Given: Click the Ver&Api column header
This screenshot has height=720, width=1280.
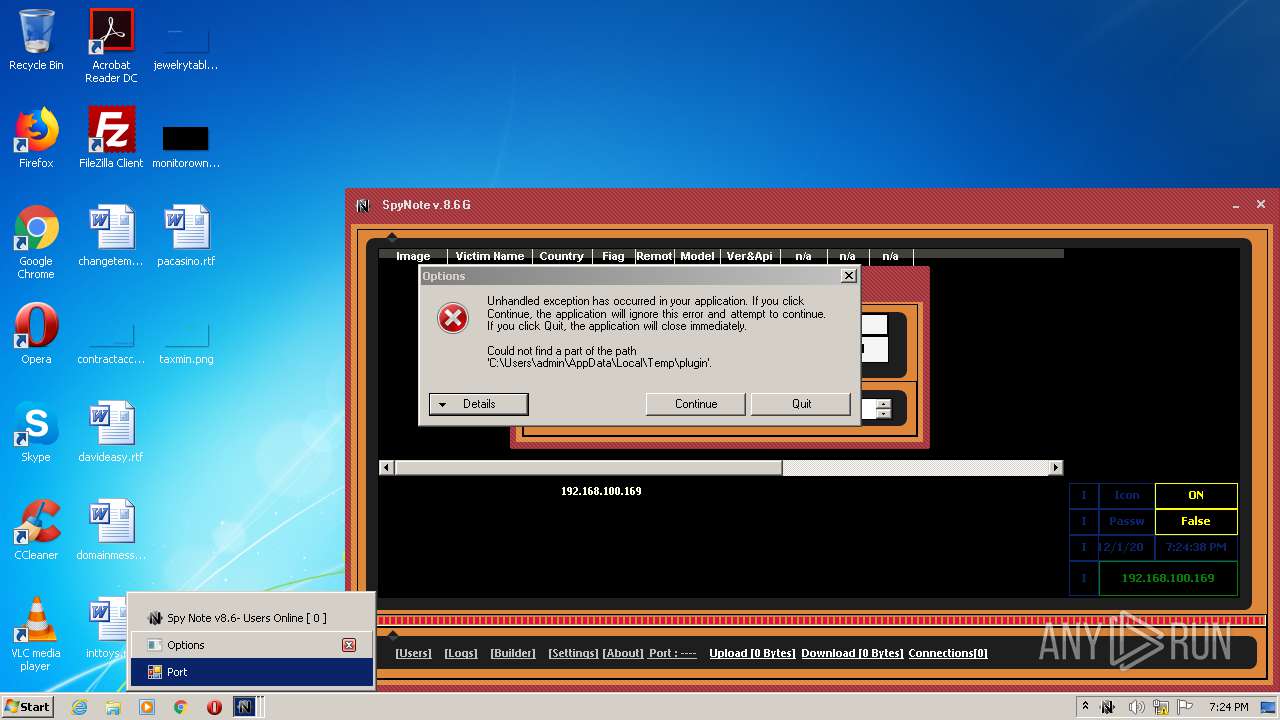Looking at the screenshot, I should click(749, 256).
